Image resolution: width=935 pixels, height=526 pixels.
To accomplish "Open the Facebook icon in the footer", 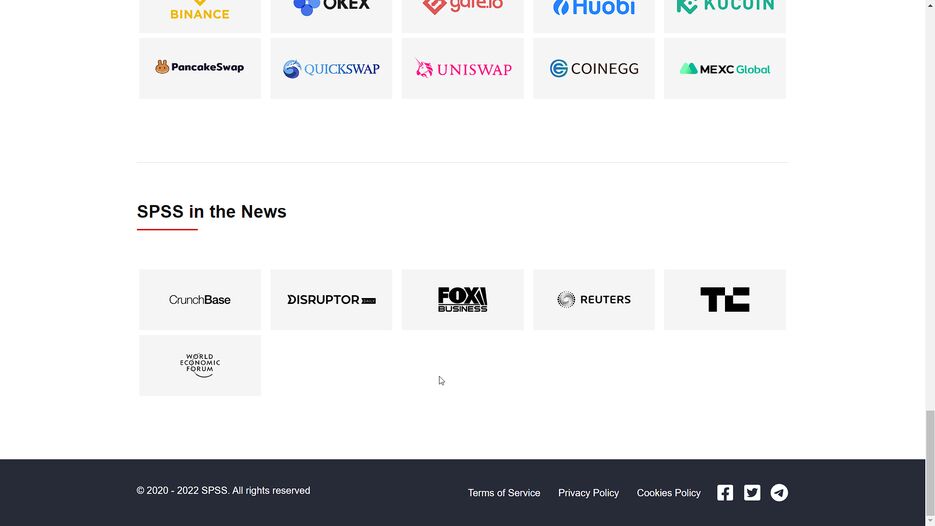I will pos(725,493).
